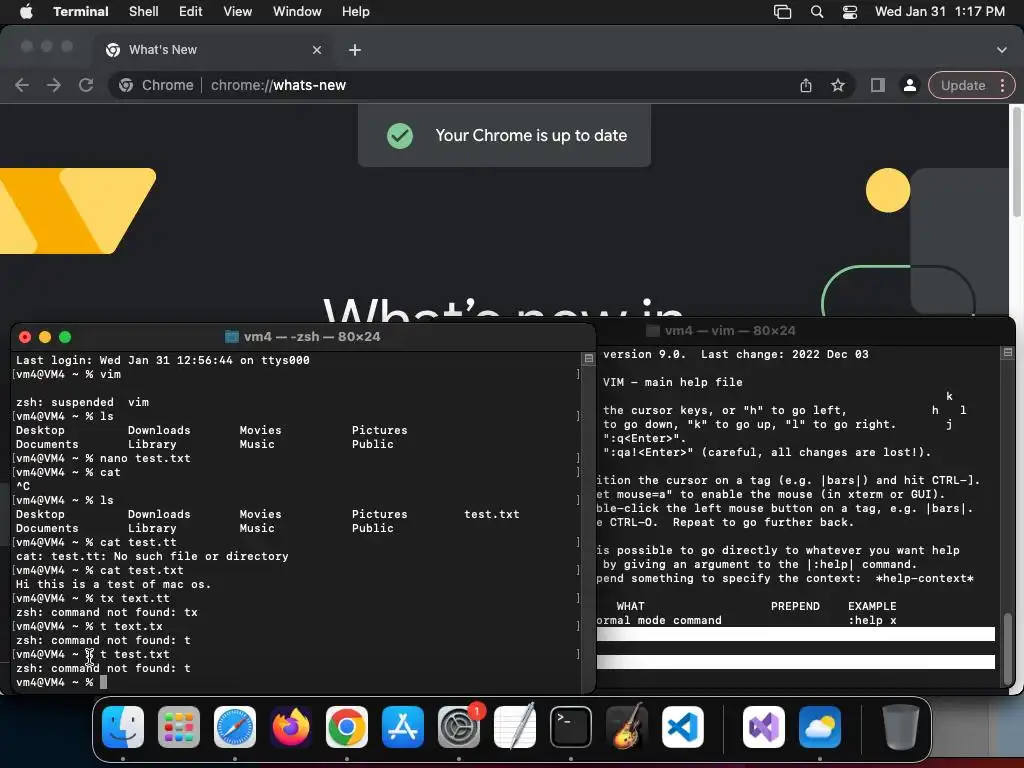Open Google Chrome in the dock
Viewport: 1024px width, 768px height.
(347, 727)
